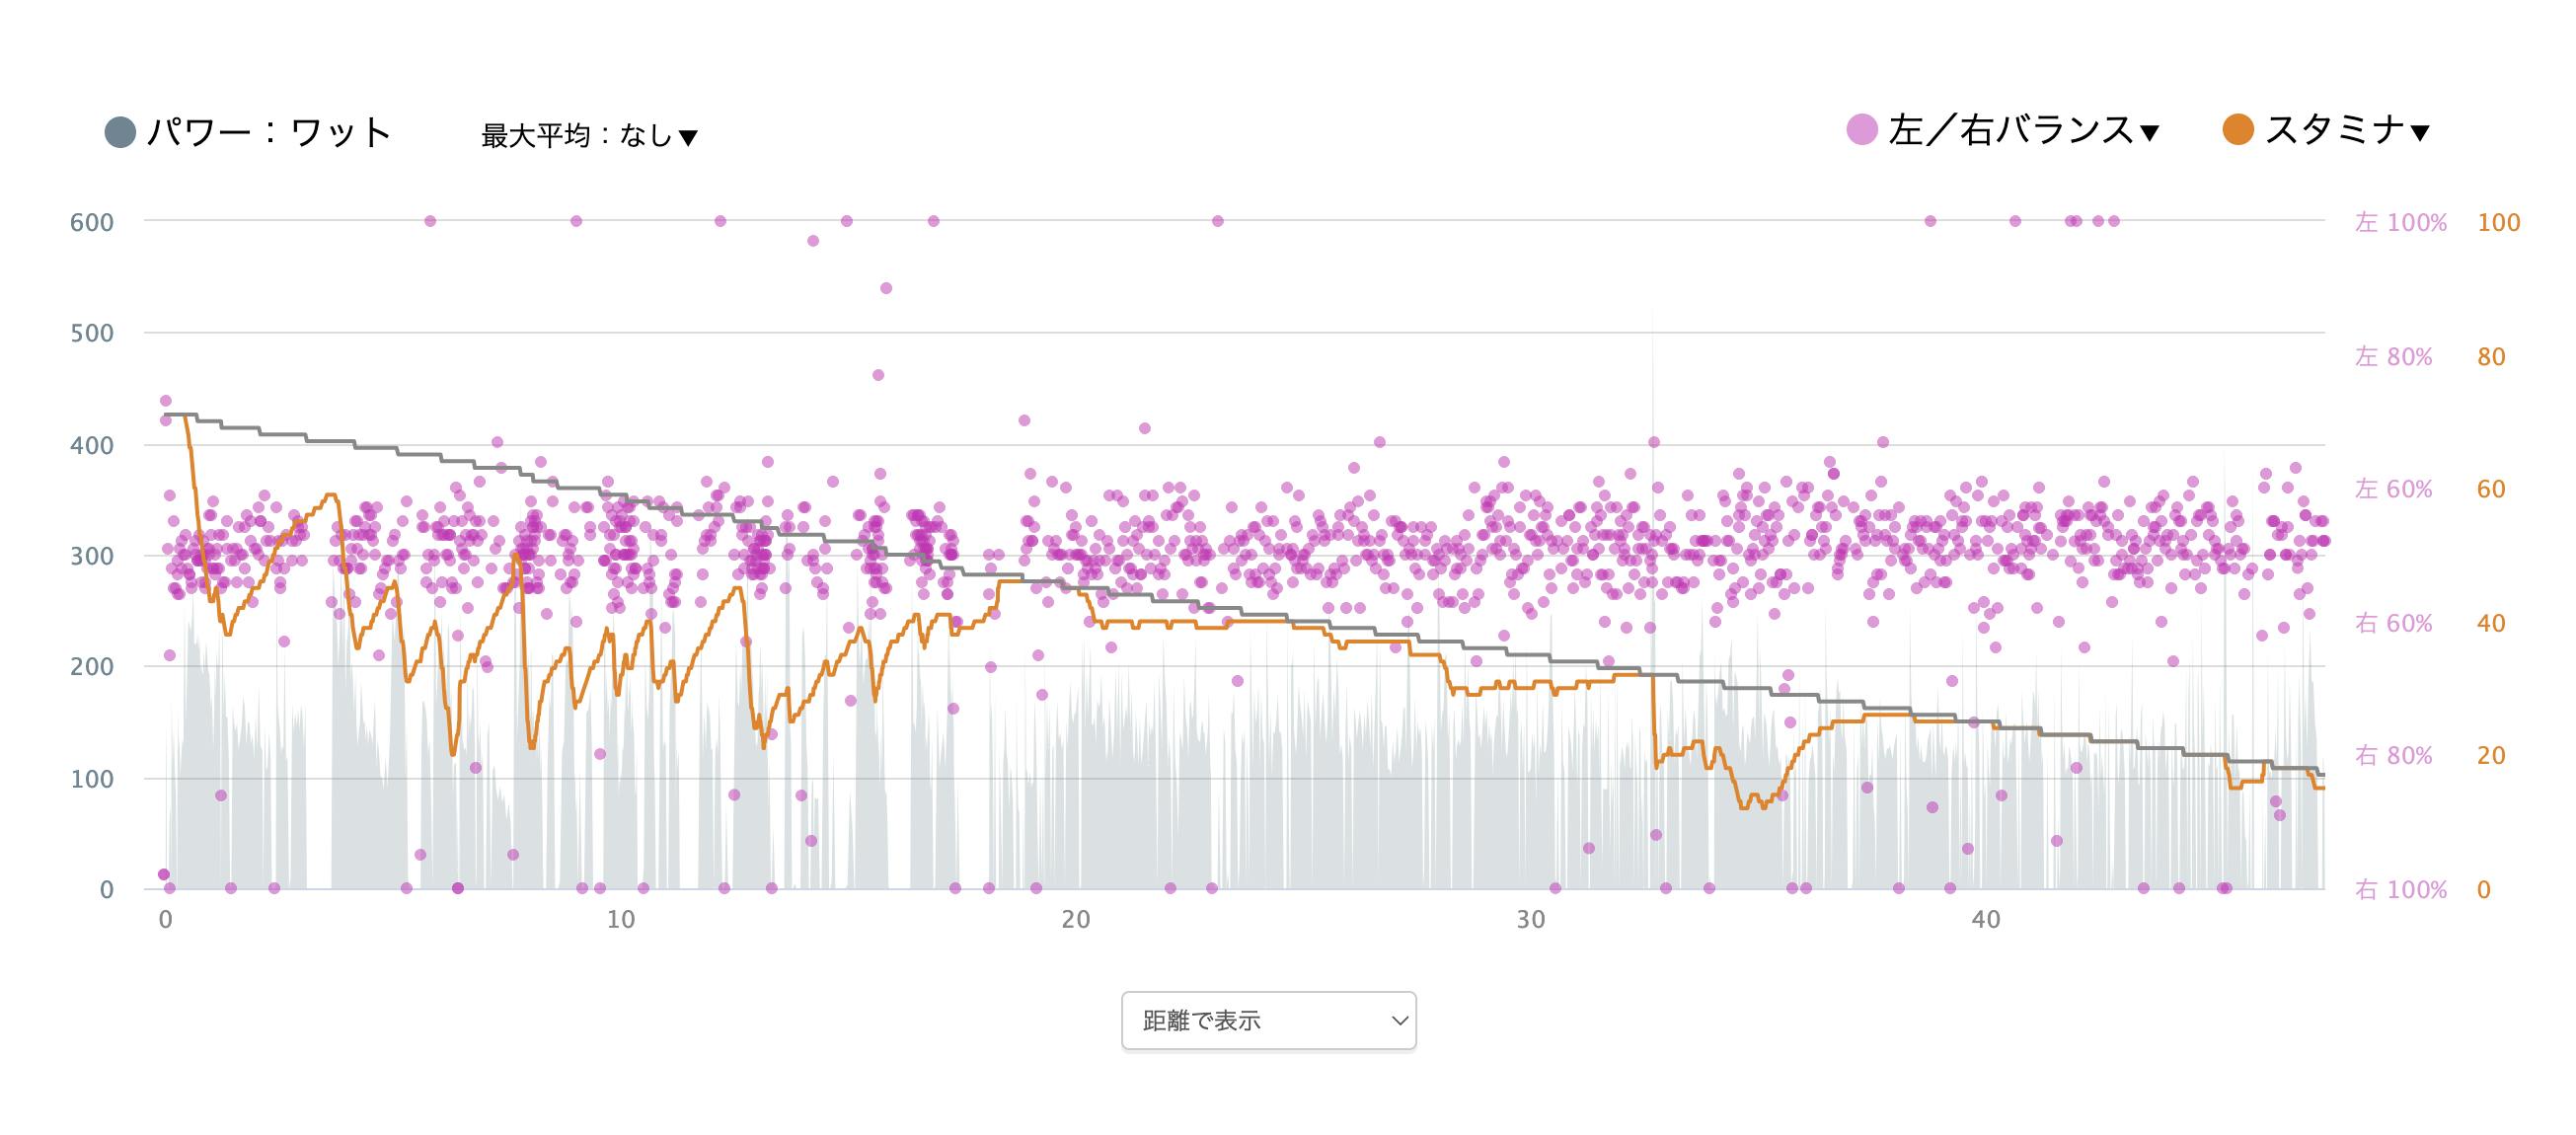
Task: Open the 距離で表示 select box
Action: coord(1268,1020)
